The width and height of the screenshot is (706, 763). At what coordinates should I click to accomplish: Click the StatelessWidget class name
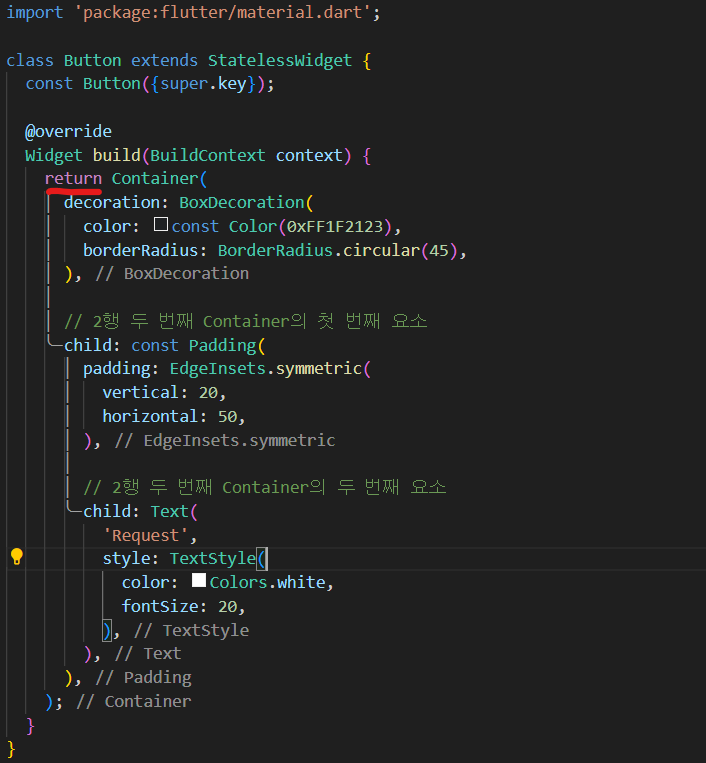point(280,60)
